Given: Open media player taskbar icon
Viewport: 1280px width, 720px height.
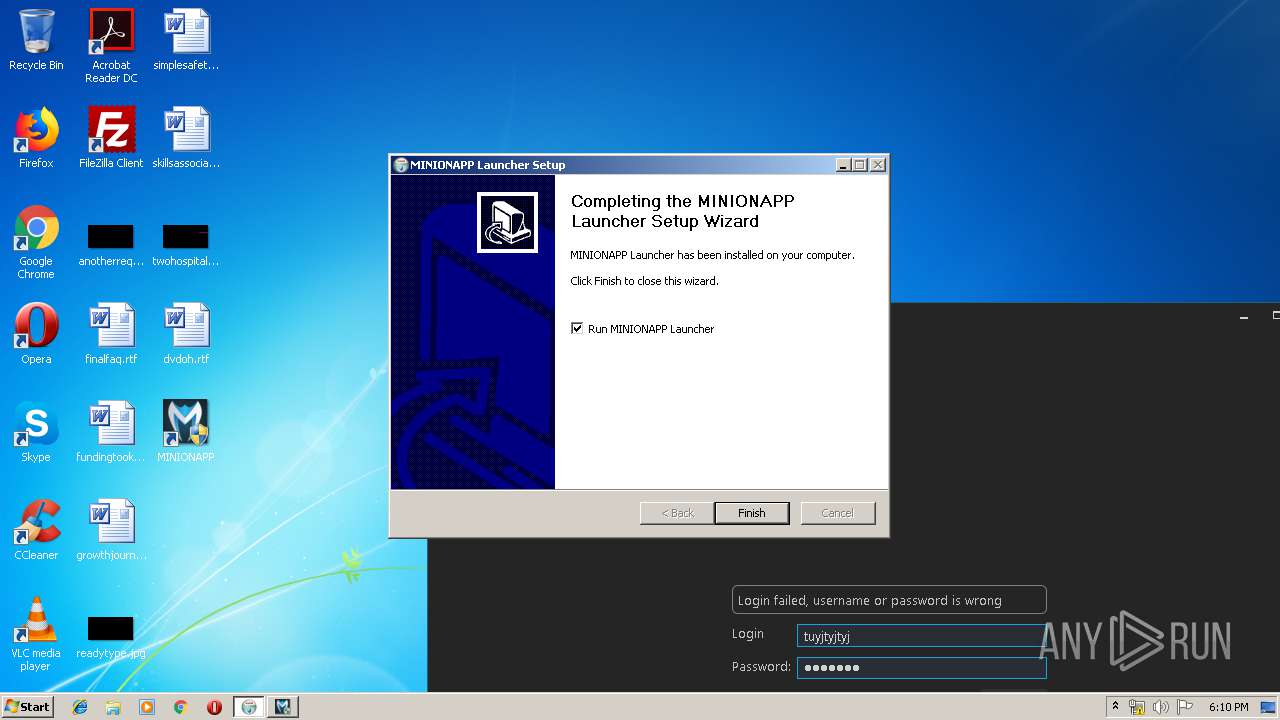Looking at the screenshot, I should click(147, 707).
